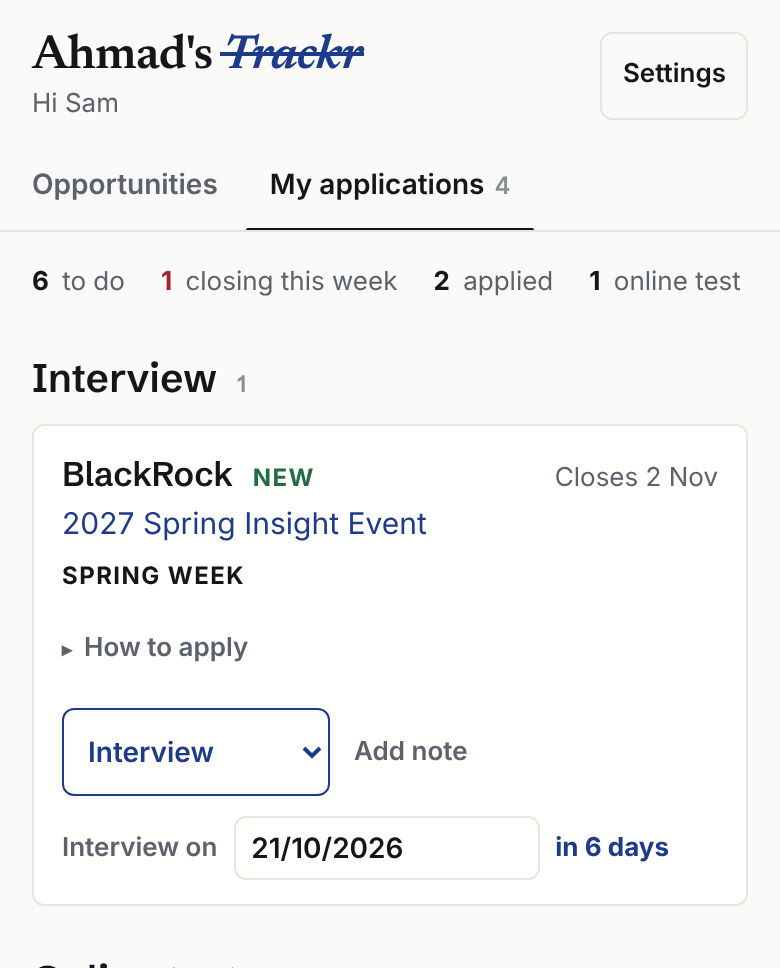
Task: Expand the How to apply section
Action: pos(155,648)
